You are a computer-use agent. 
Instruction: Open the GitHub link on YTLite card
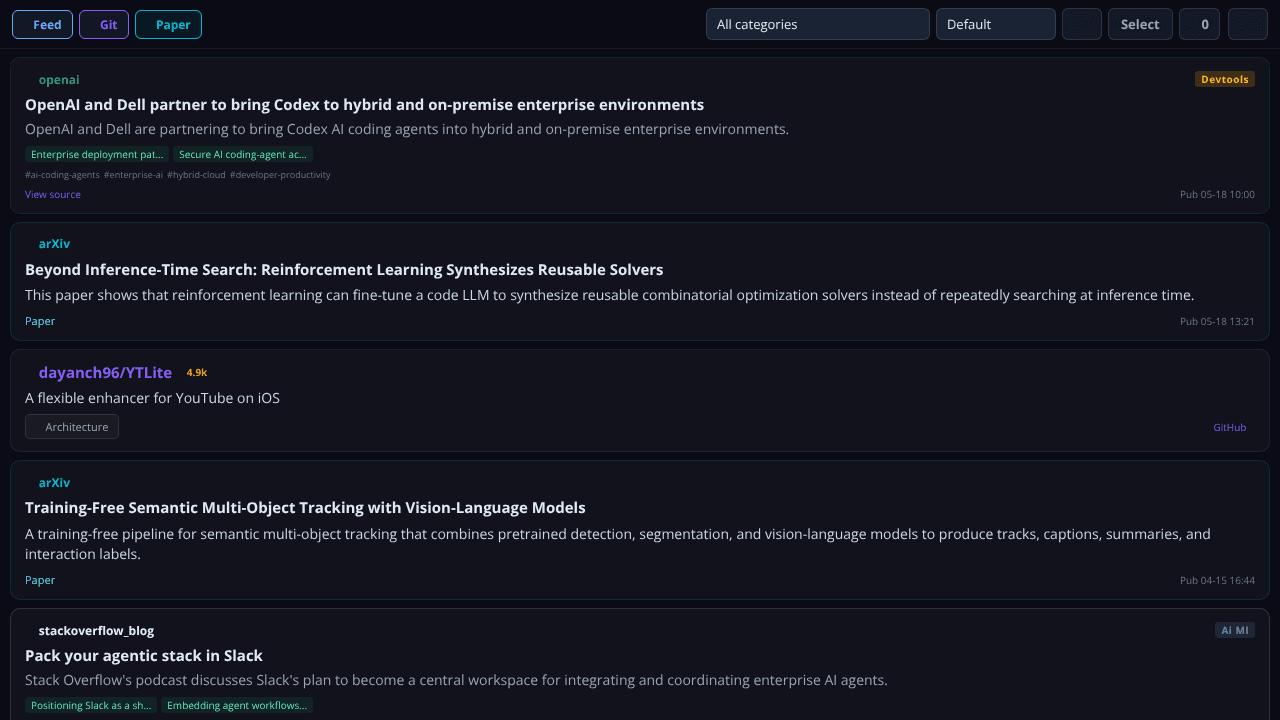point(1230,427)
